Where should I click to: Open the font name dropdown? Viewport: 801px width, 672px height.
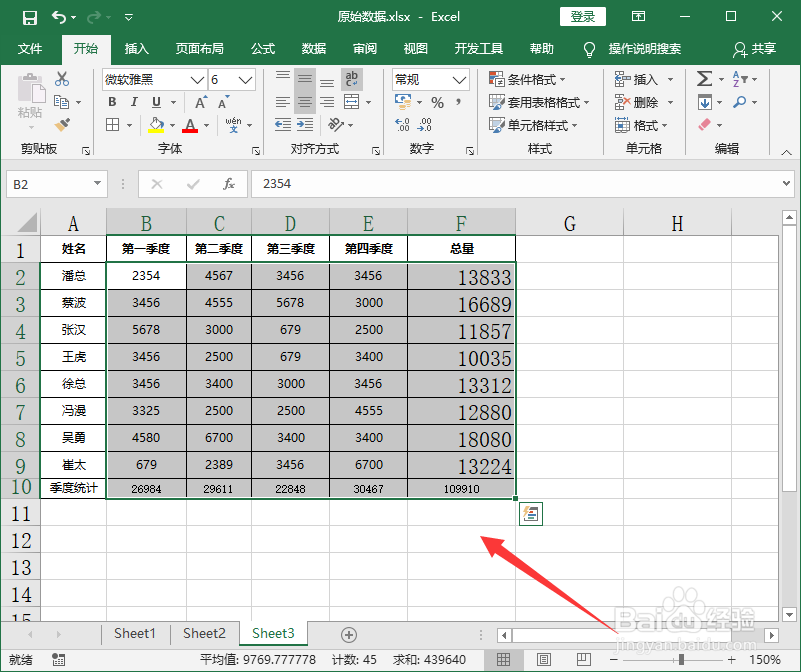pos(197,80)
